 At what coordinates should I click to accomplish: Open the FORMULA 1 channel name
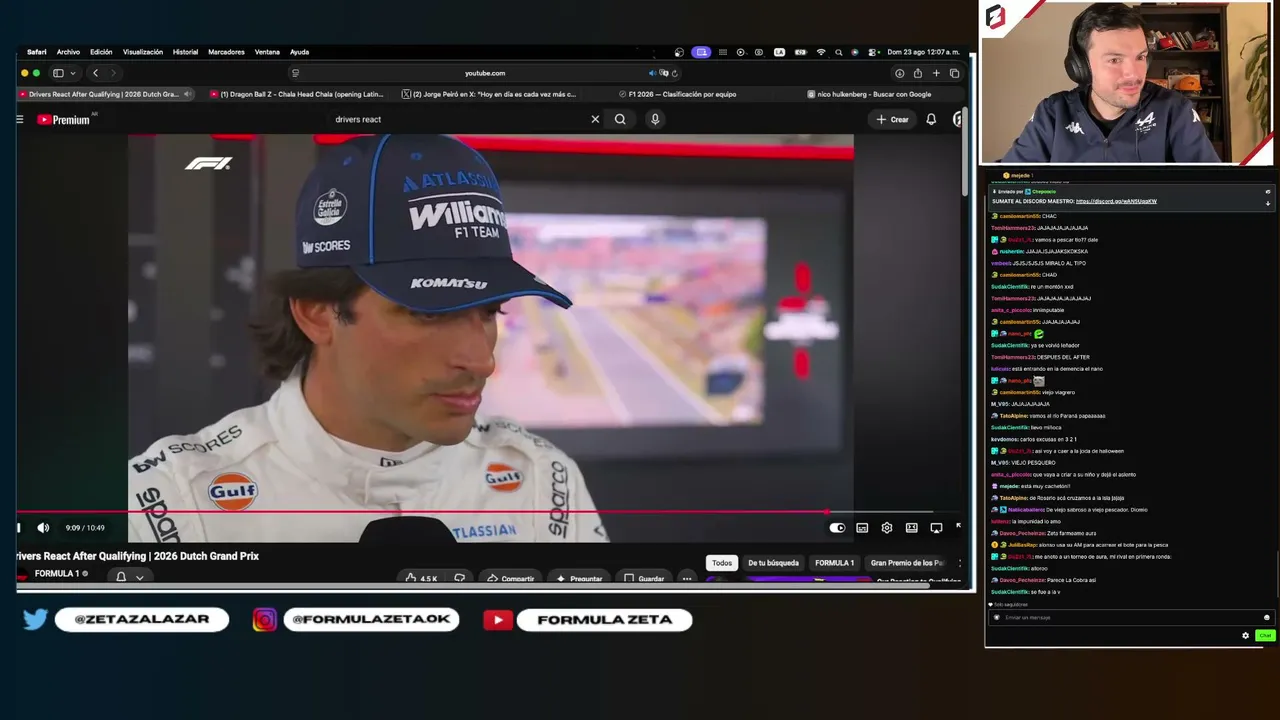(57, 574)
